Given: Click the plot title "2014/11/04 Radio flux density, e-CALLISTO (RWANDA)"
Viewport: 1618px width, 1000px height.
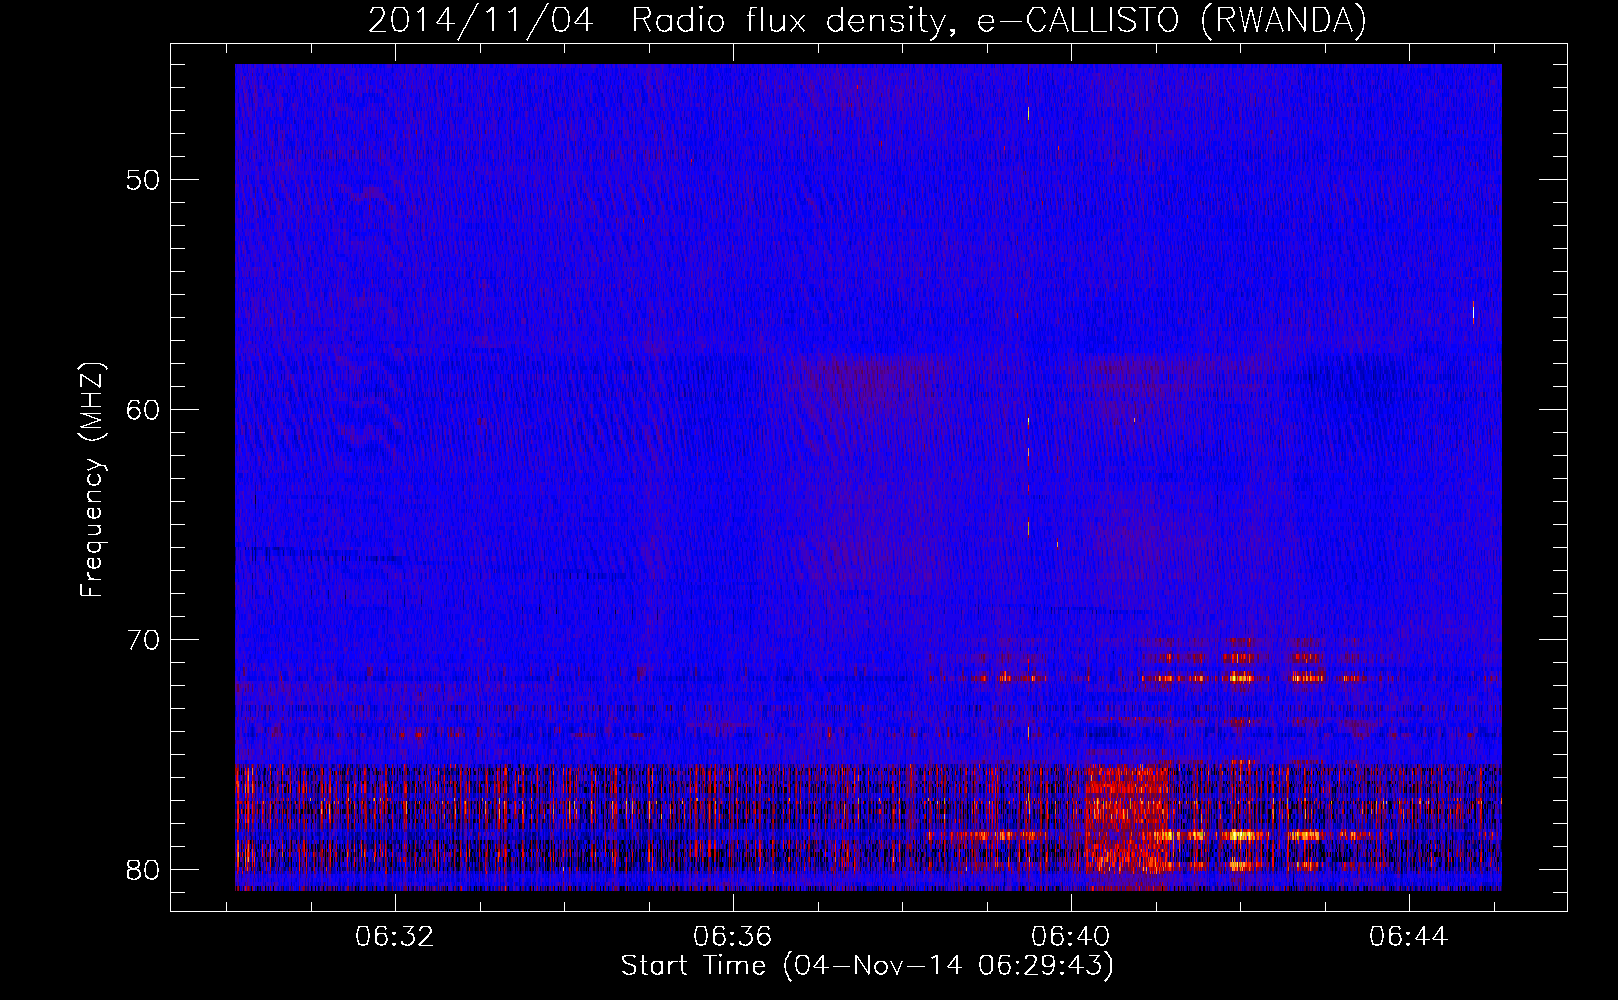Looking at the screenshot, I should point(867,20).
